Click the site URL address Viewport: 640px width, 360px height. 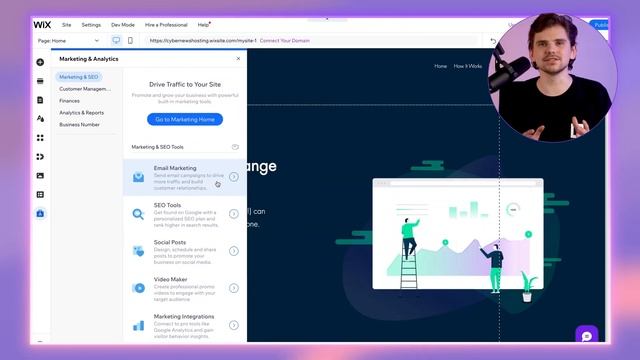coord(203,41)
